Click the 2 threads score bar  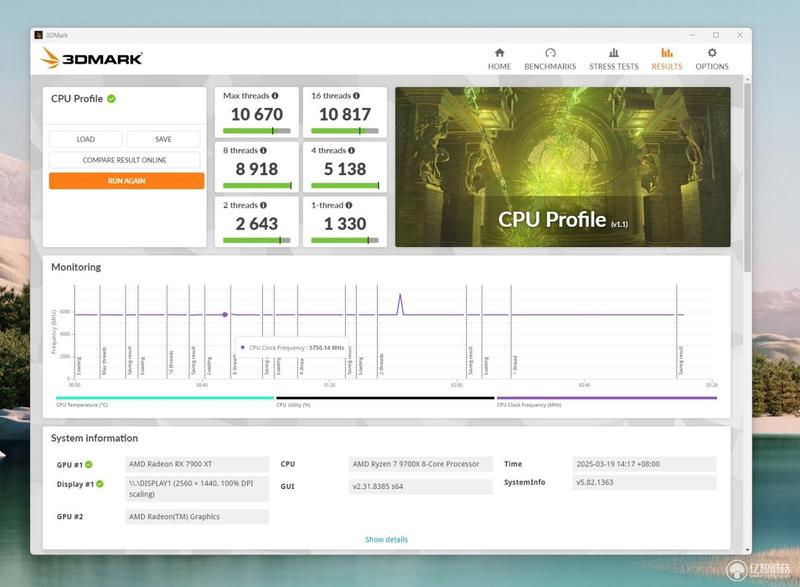(x=257, y=240)
